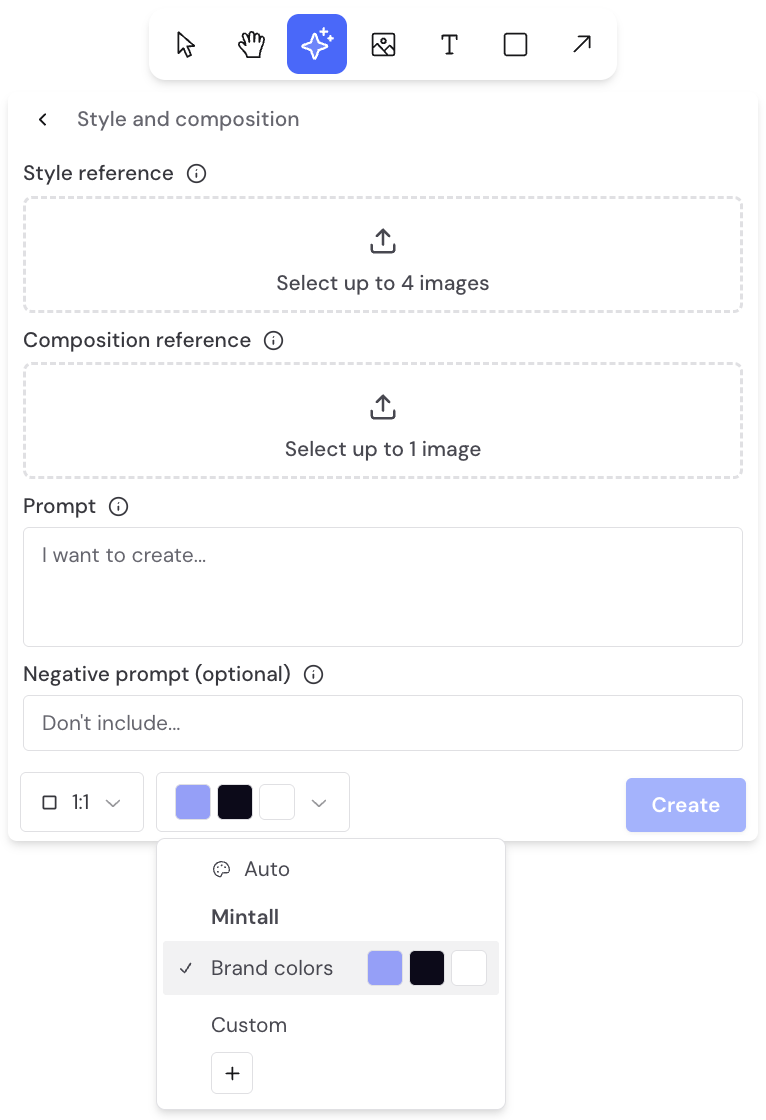Select the Text tool
Screen dimensions: 766x1120
pos(449,44)
